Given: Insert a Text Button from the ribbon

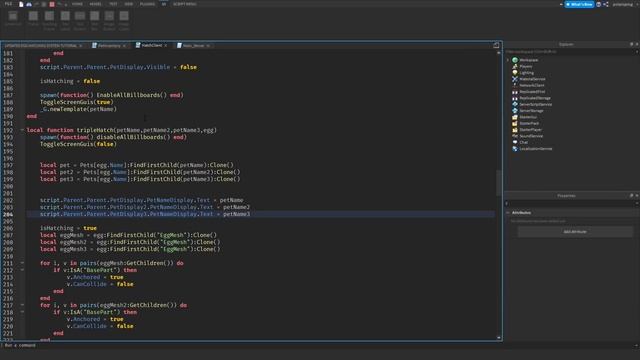Looking at the screenshot, I should (80, 20).
